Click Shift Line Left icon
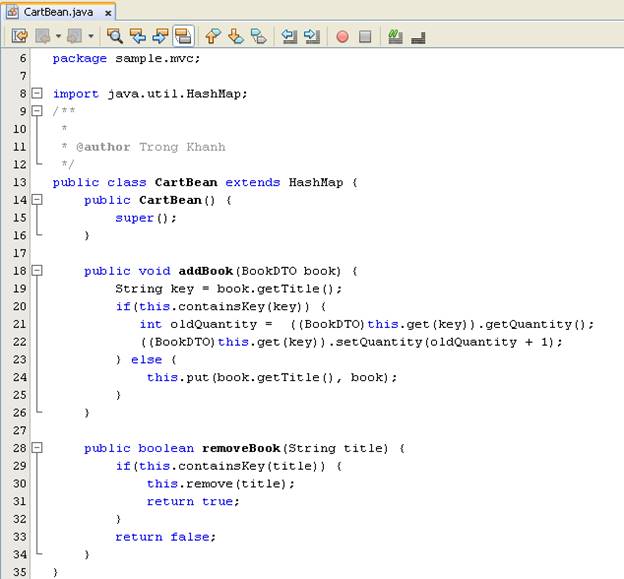This screenshot has width=624, height=579. point(289,36)
